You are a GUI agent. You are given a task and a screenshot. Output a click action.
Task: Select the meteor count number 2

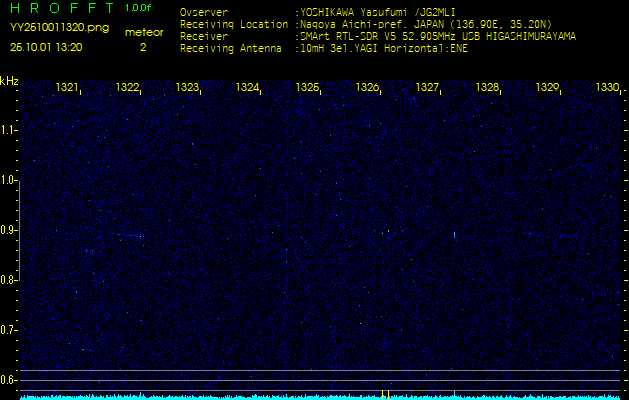(143, 47)
